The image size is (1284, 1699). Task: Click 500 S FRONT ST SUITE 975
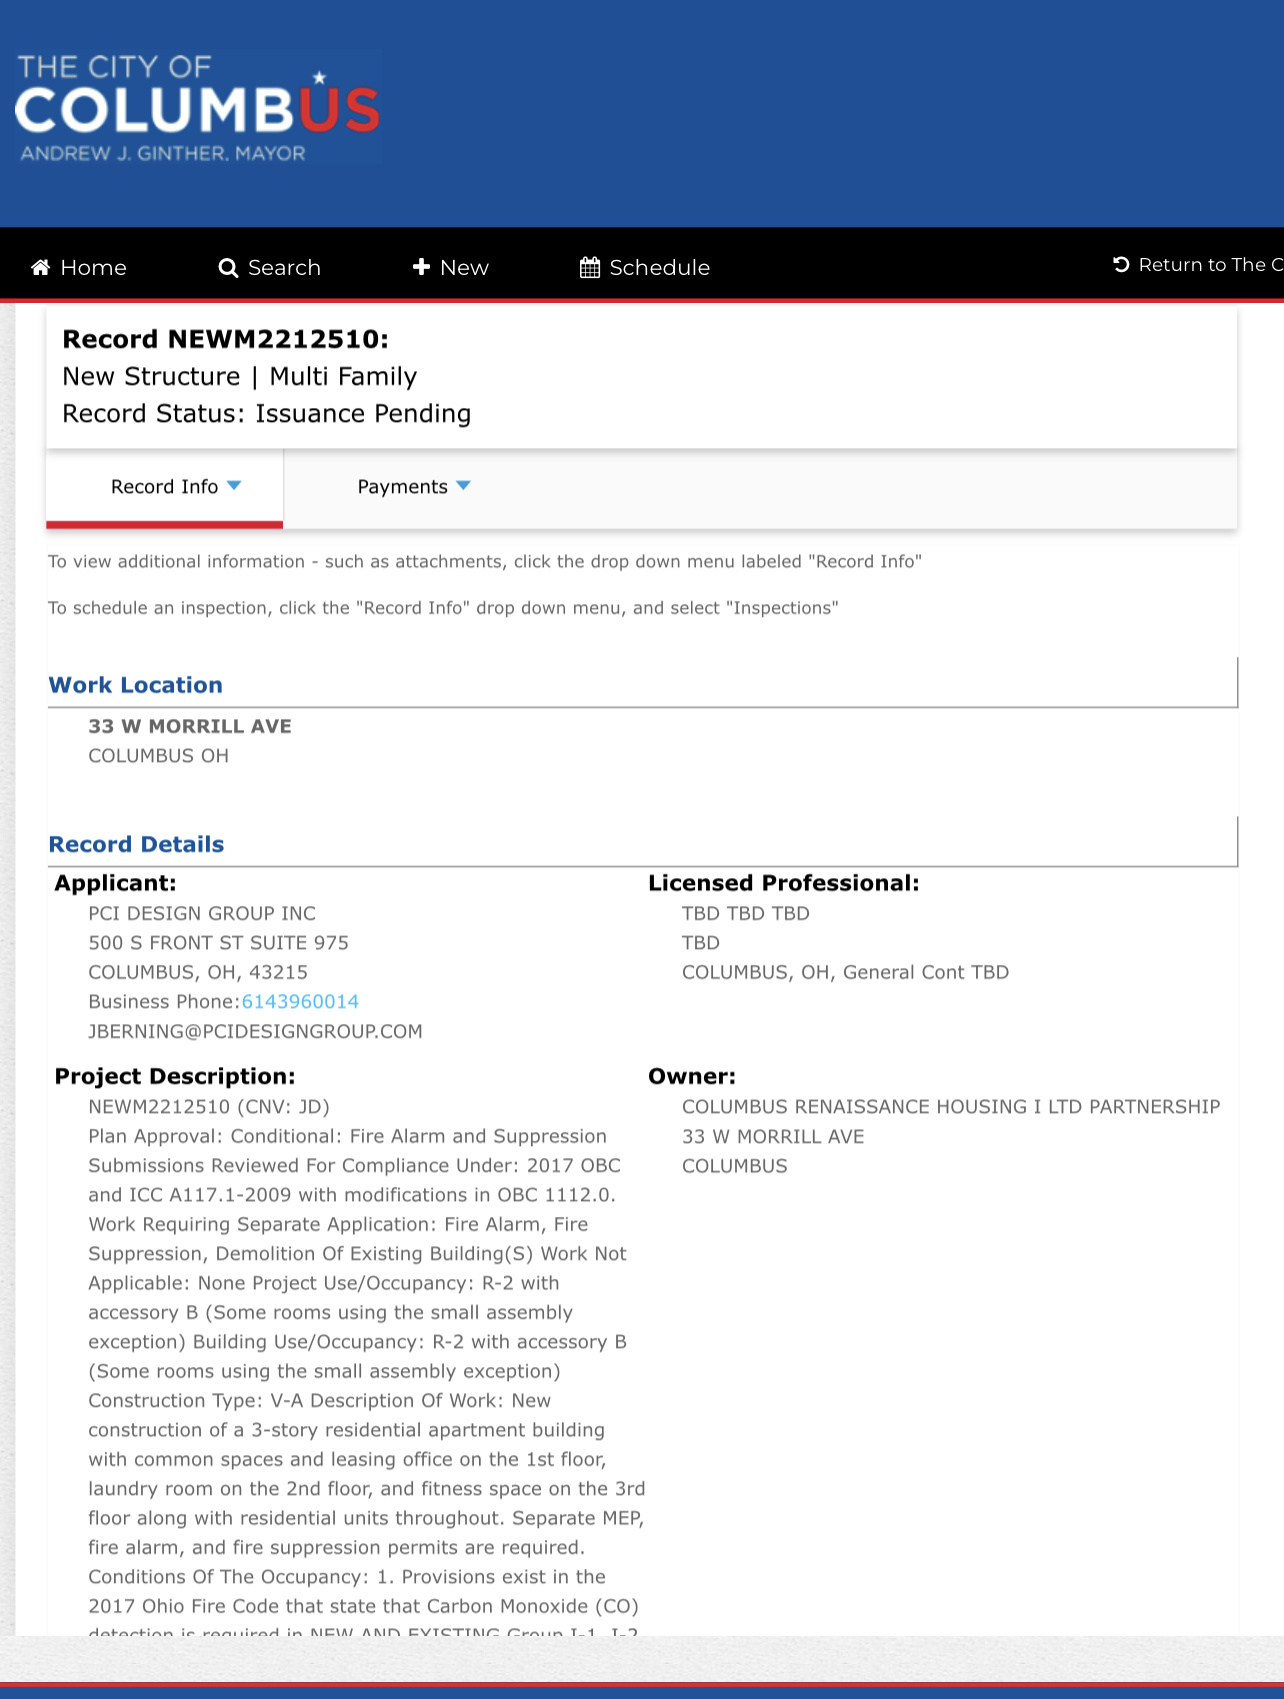(218, 943)
